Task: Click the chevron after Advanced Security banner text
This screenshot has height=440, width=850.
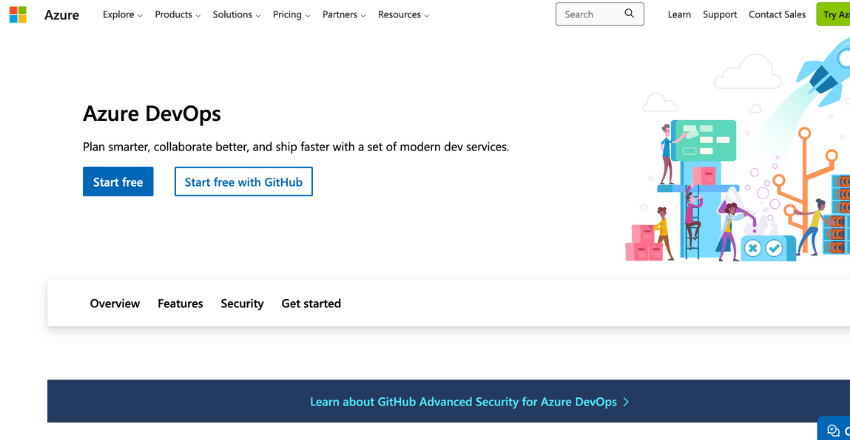Action: [x=626, y=402]
